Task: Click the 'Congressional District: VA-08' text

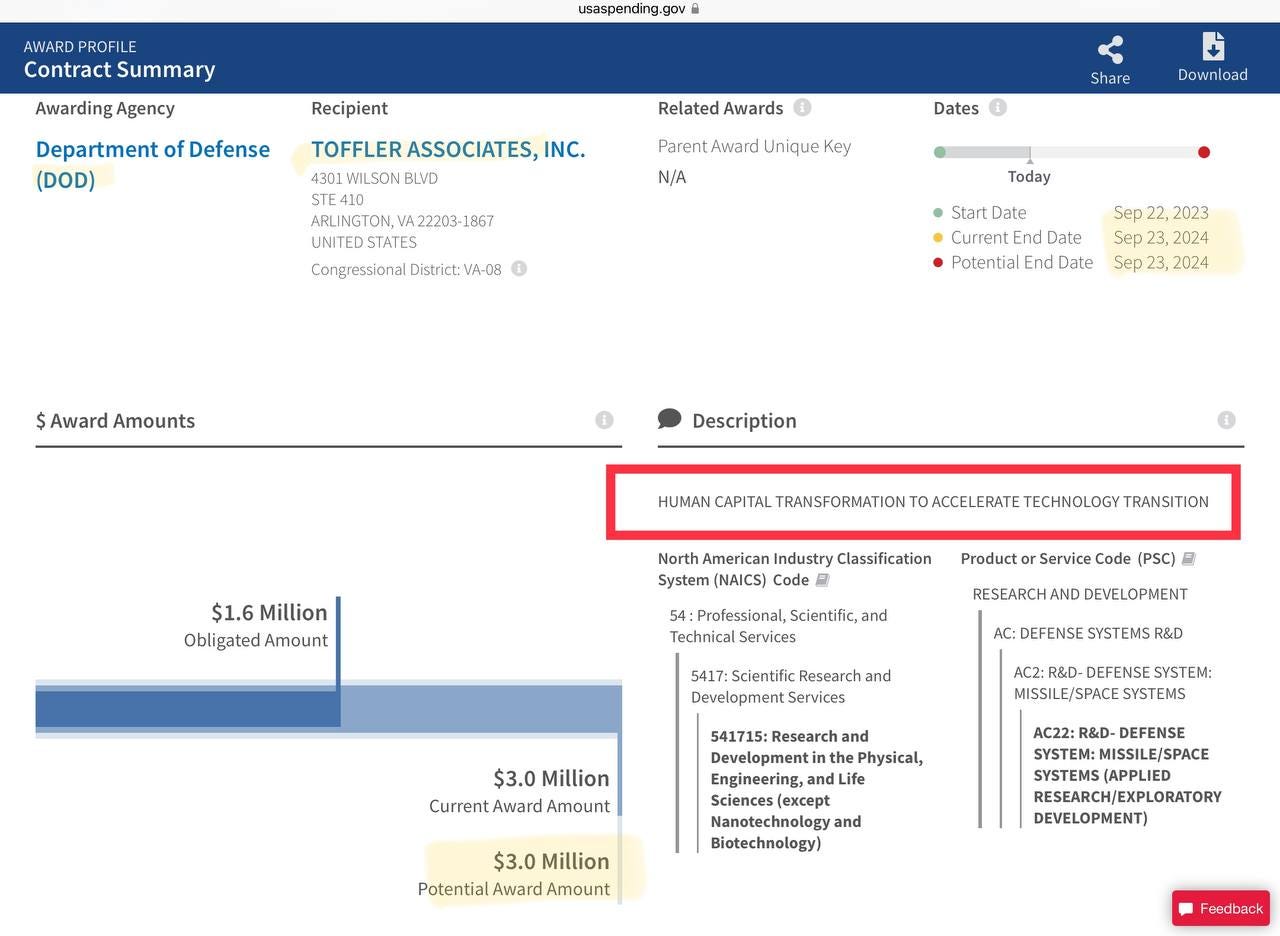Action: click(406, 269)
